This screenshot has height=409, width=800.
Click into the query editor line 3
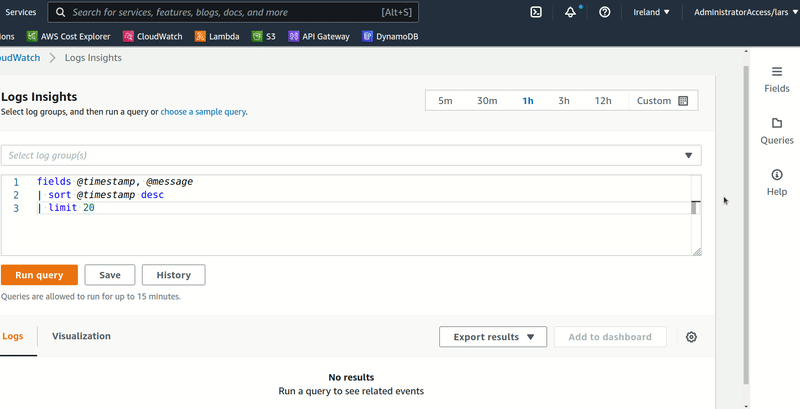click(362, 208)
